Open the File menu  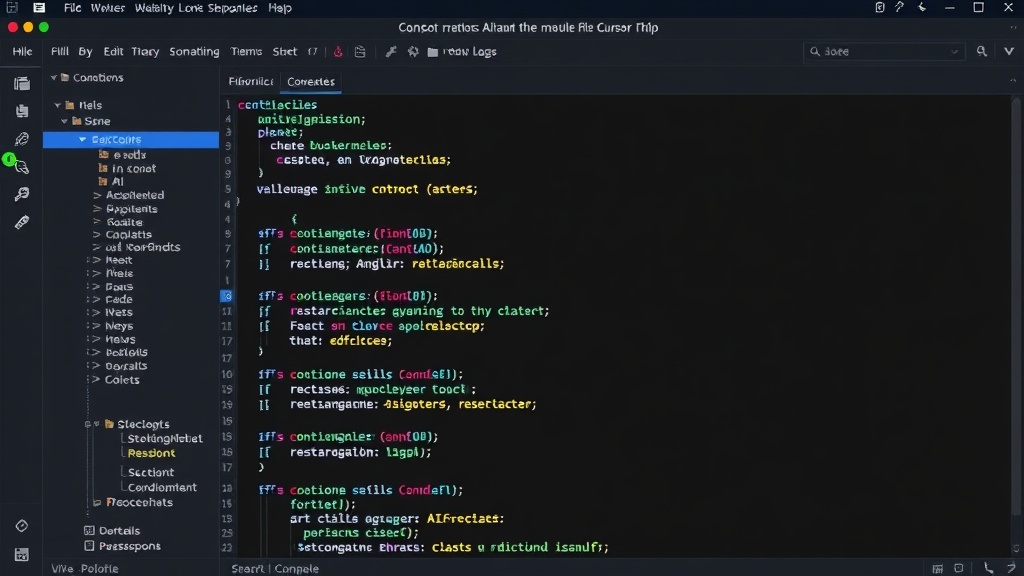tap(72, 8)
